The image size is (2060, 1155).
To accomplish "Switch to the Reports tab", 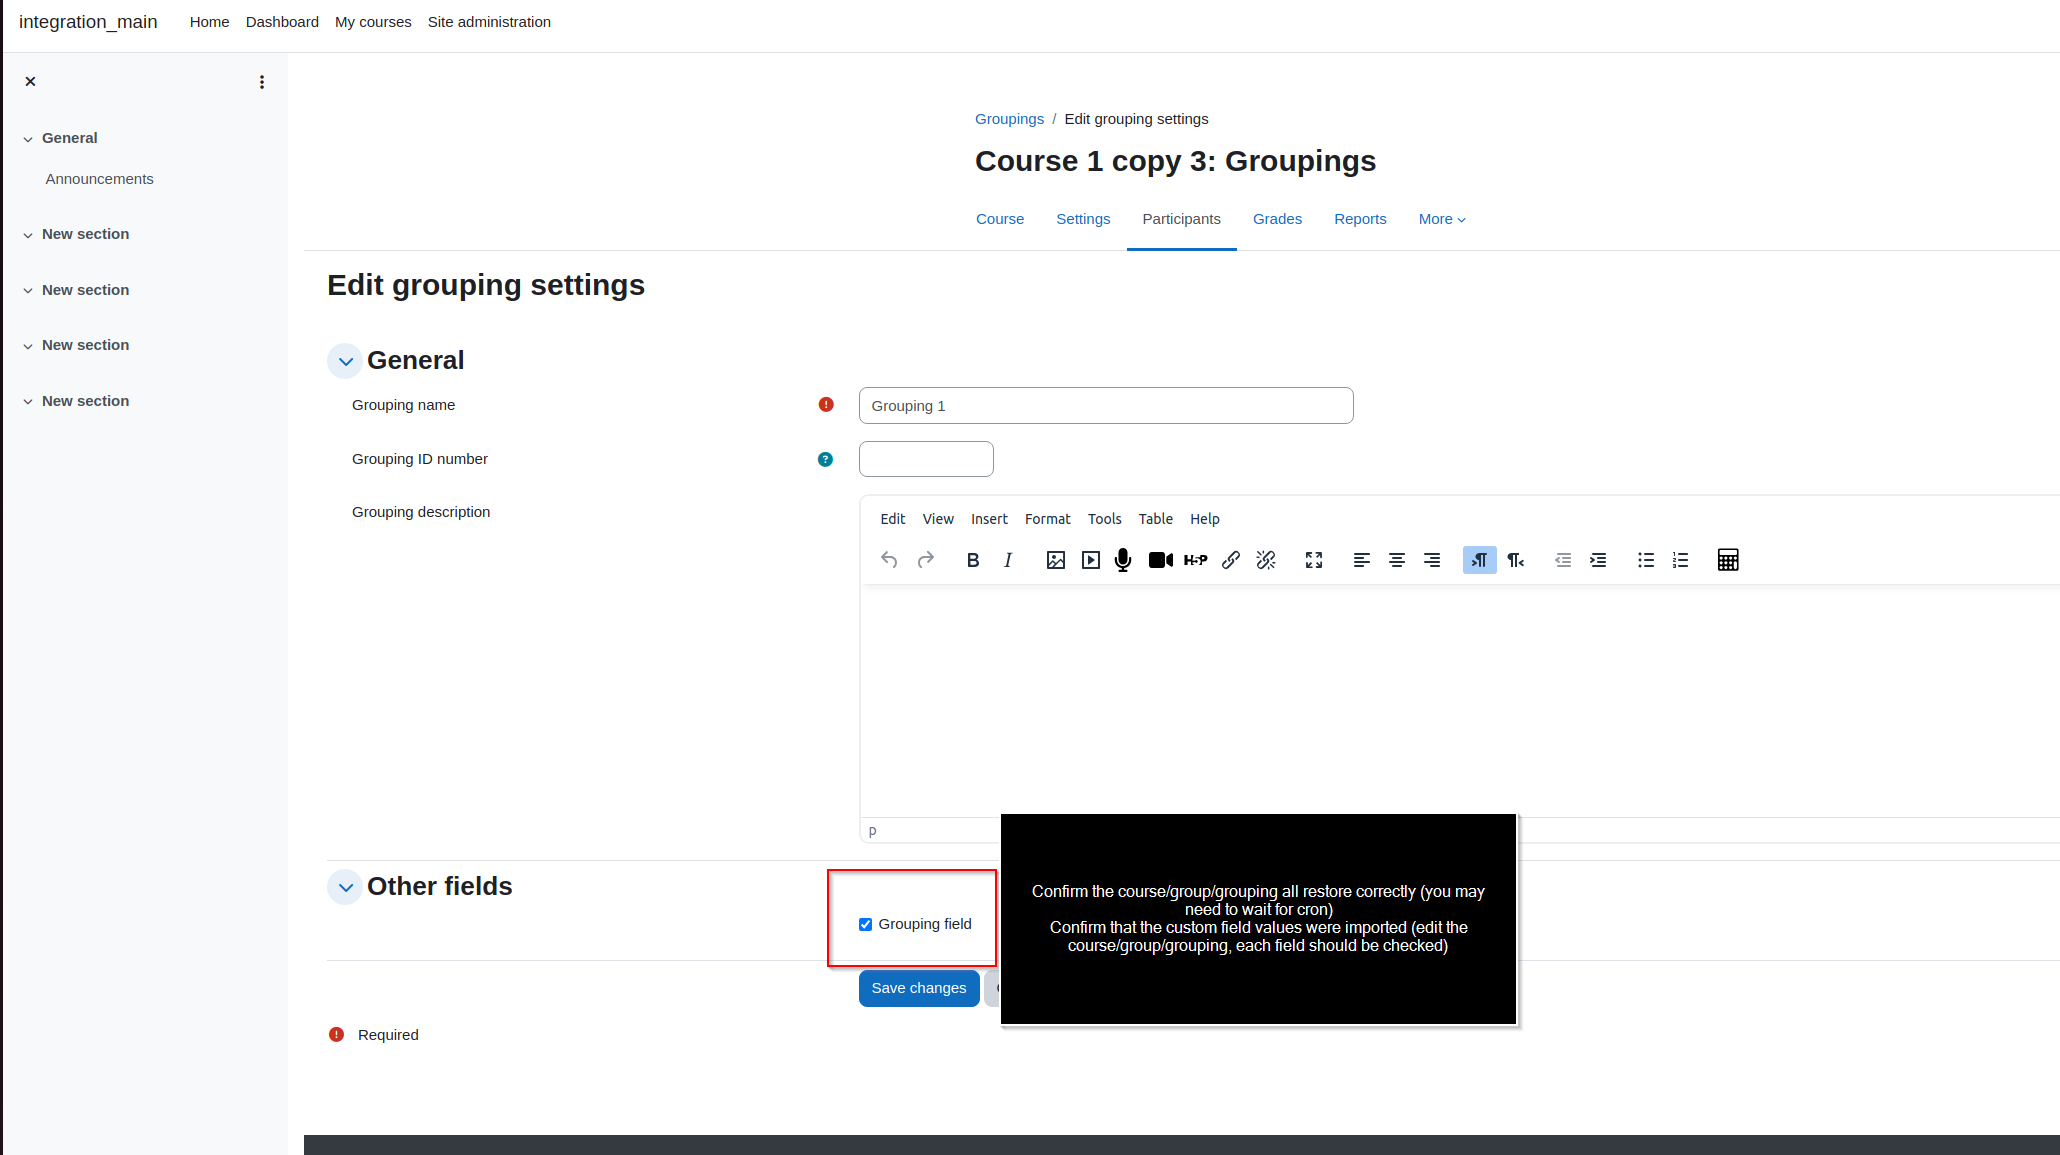I will pos(1360,219).
